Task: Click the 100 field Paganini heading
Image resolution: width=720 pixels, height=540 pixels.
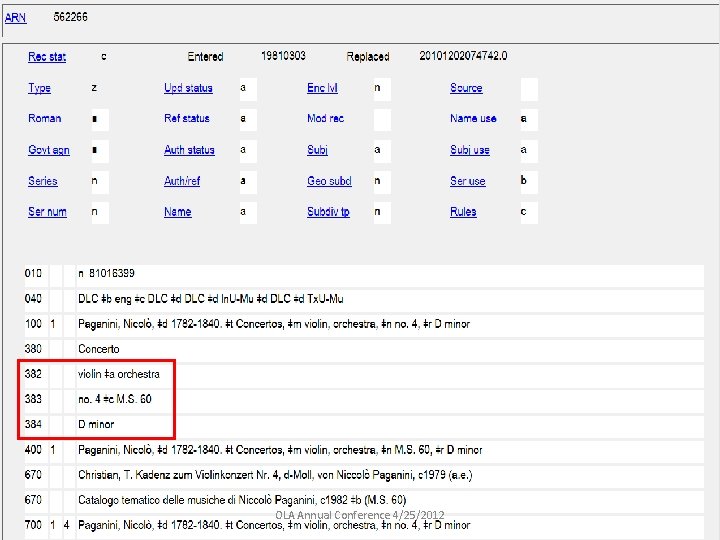Action: (390, 325)
